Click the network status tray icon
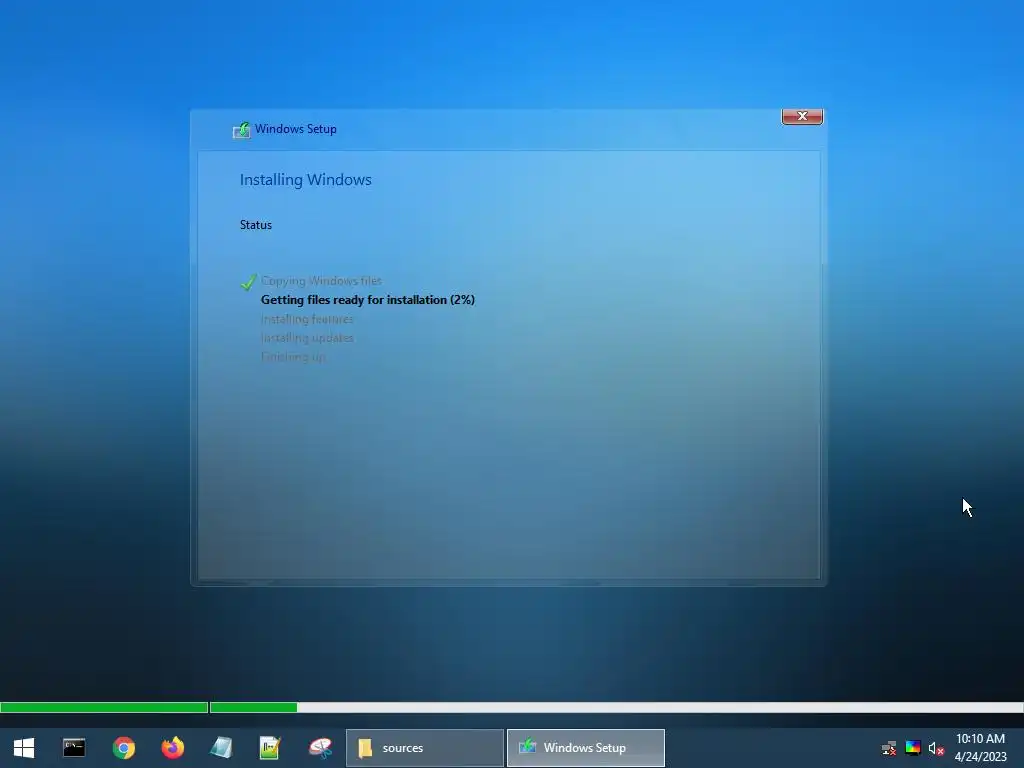Viewport: 1024px width, 768px height. click(889, 748)
